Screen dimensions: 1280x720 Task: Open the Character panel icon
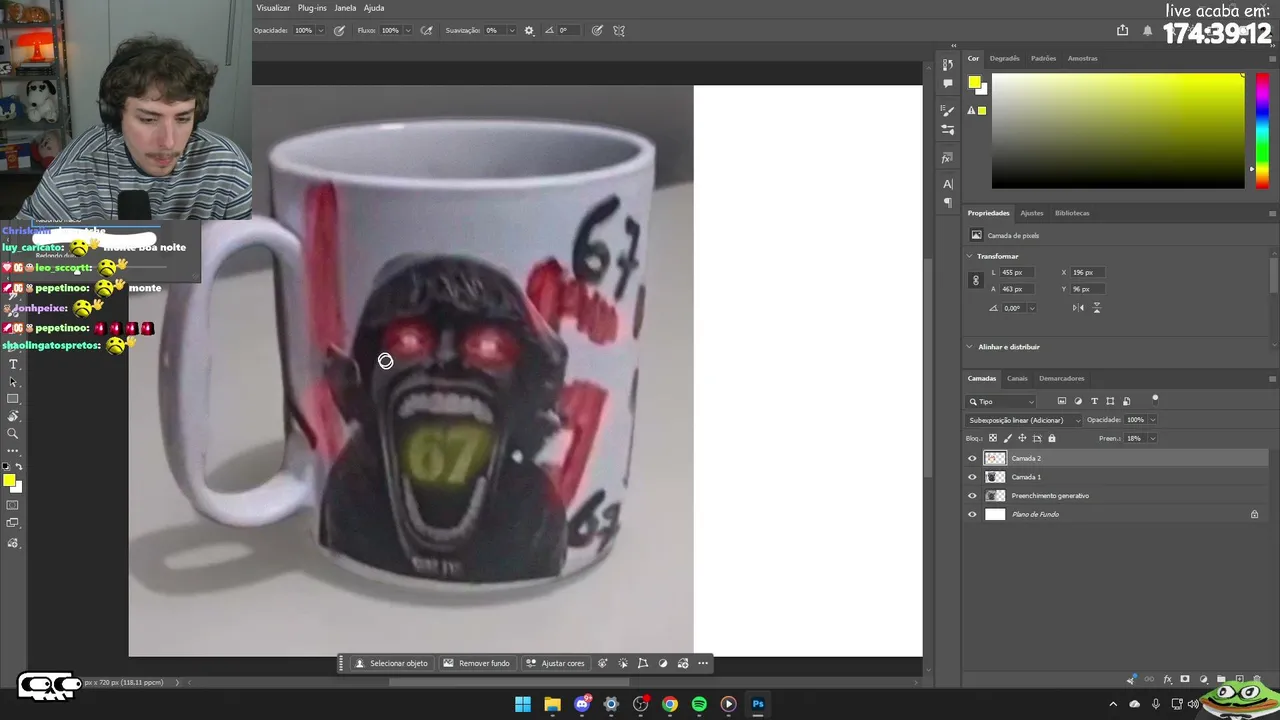click(x=948, y=184)
